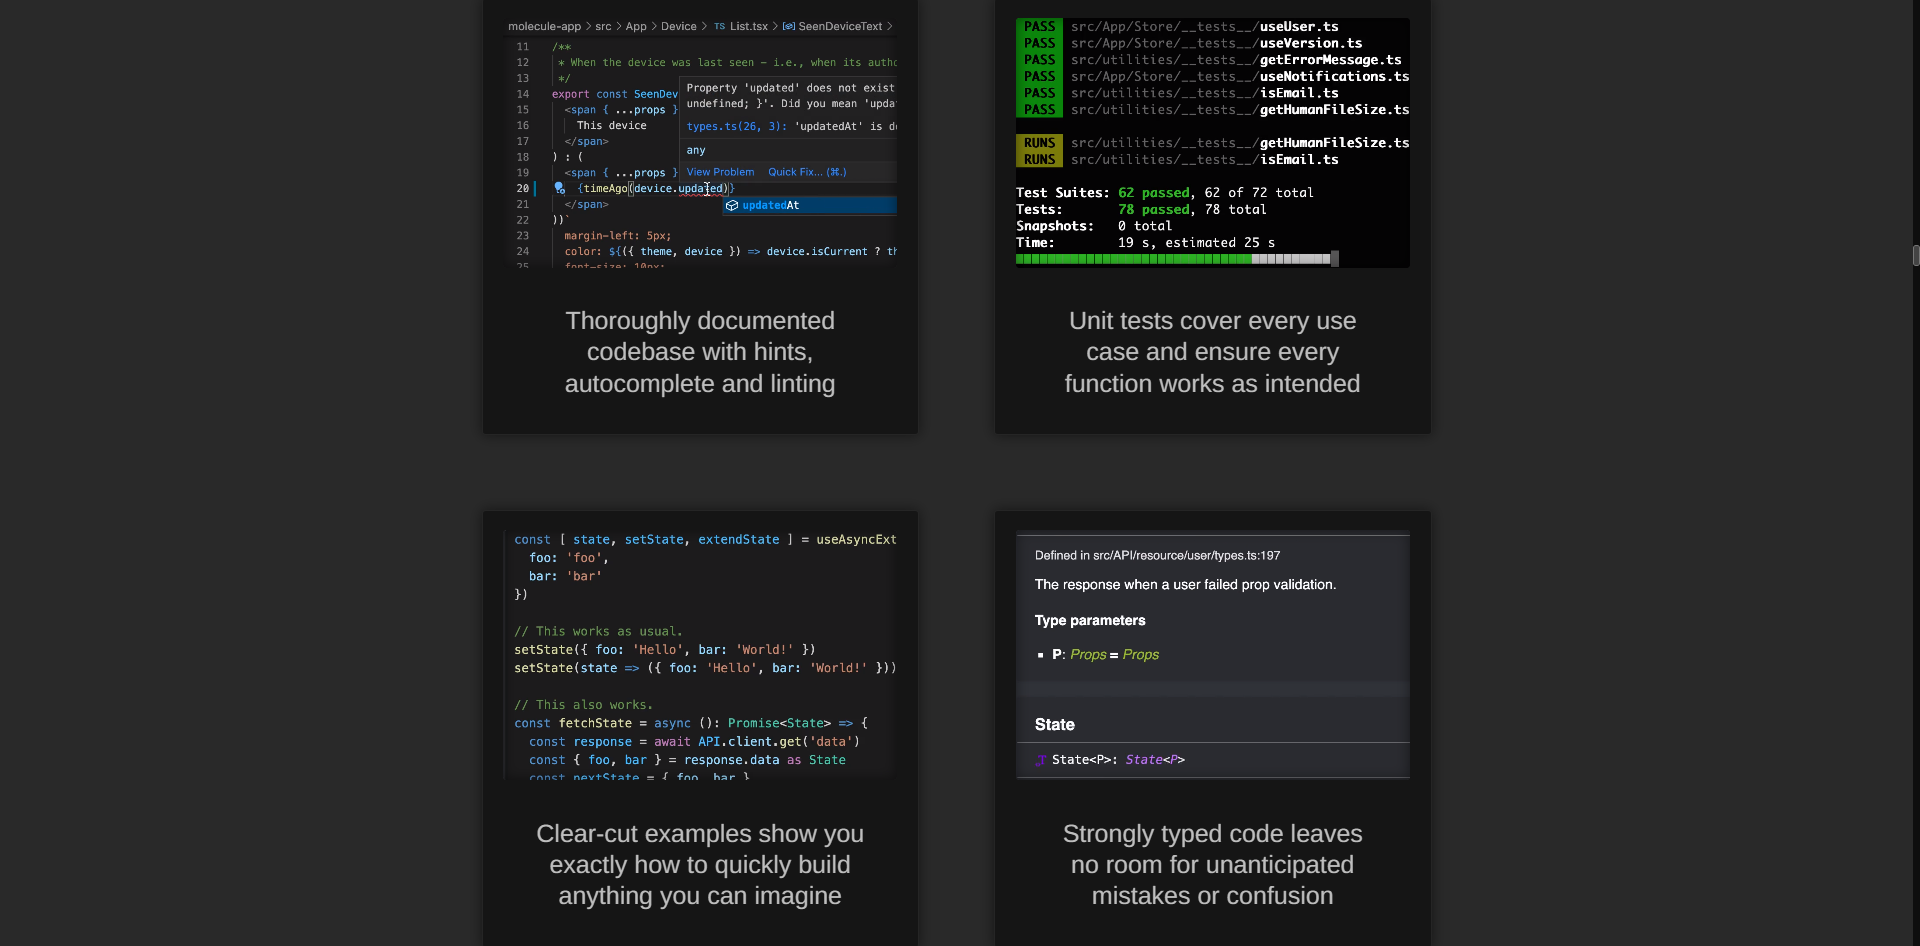Select Device in the breadcrumb path

(x=679, y=26)
